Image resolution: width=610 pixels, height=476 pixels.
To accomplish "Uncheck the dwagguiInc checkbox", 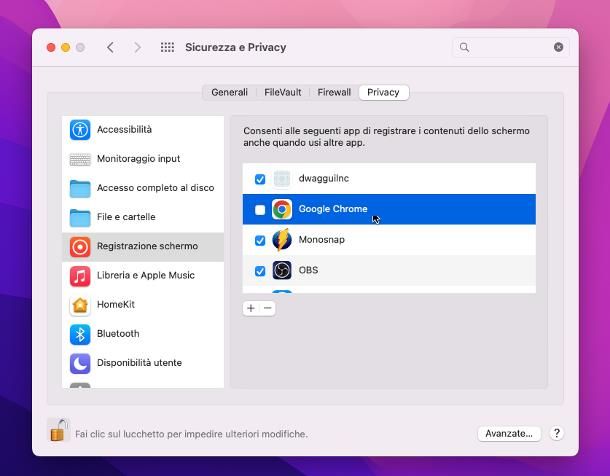I will [x=260, y=179].
